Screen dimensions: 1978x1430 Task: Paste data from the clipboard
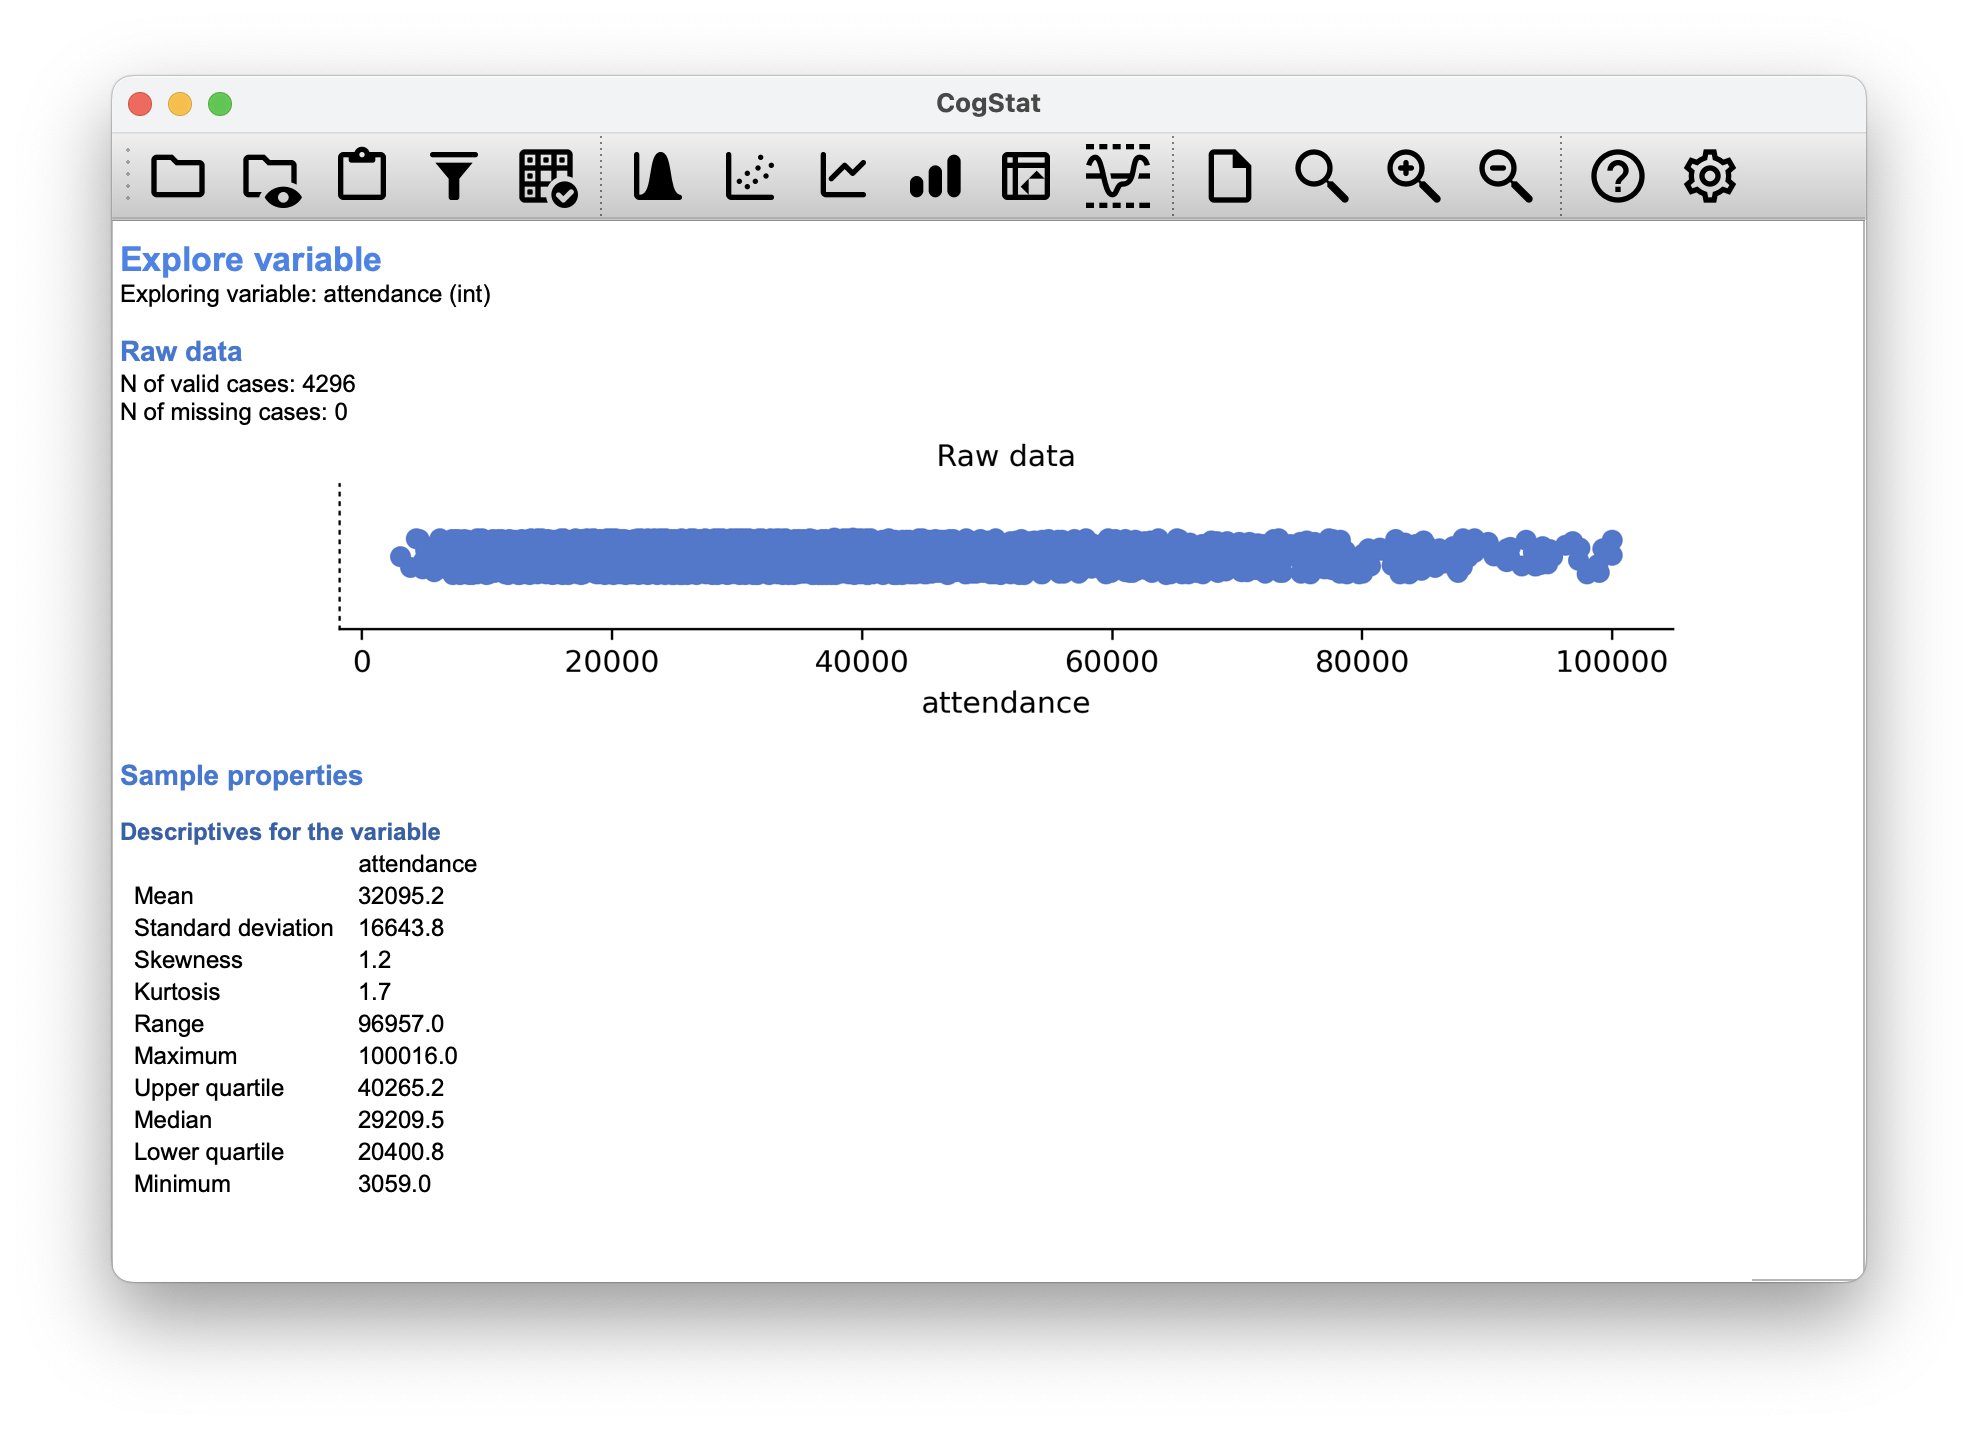pos(362,175)
